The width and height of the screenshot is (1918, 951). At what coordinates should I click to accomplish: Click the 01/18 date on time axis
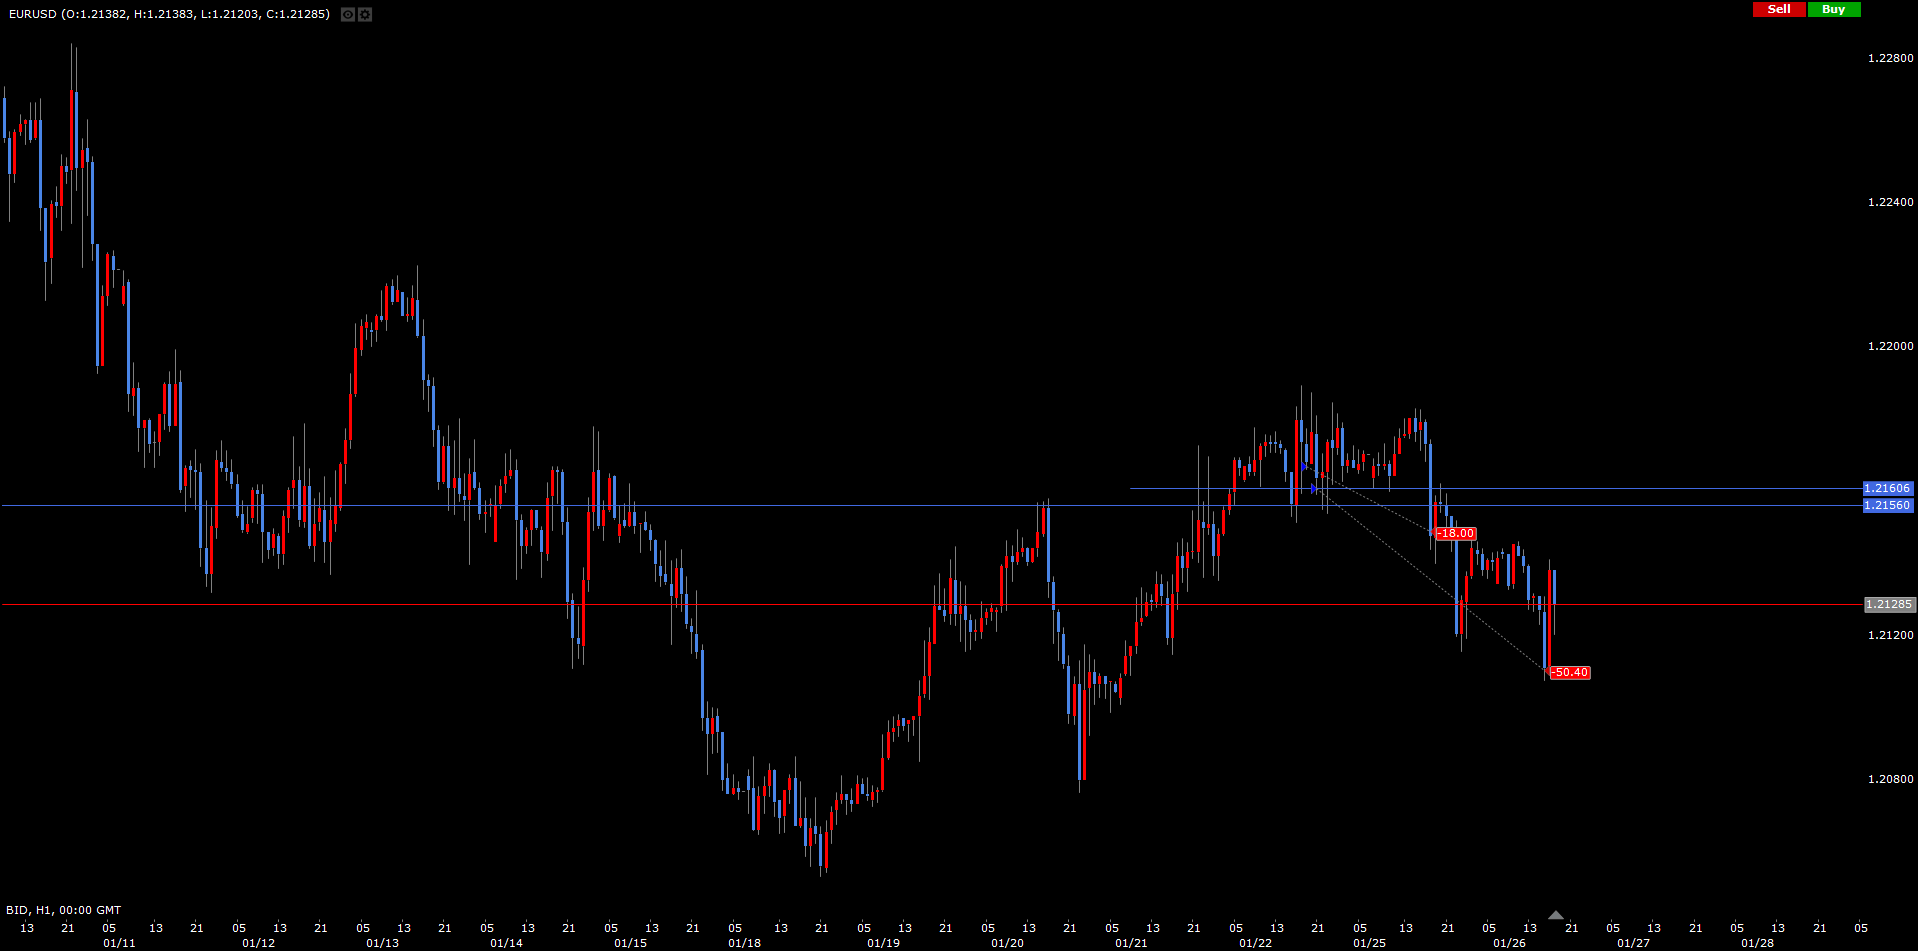pyautogui.click(x=744, y=943)
